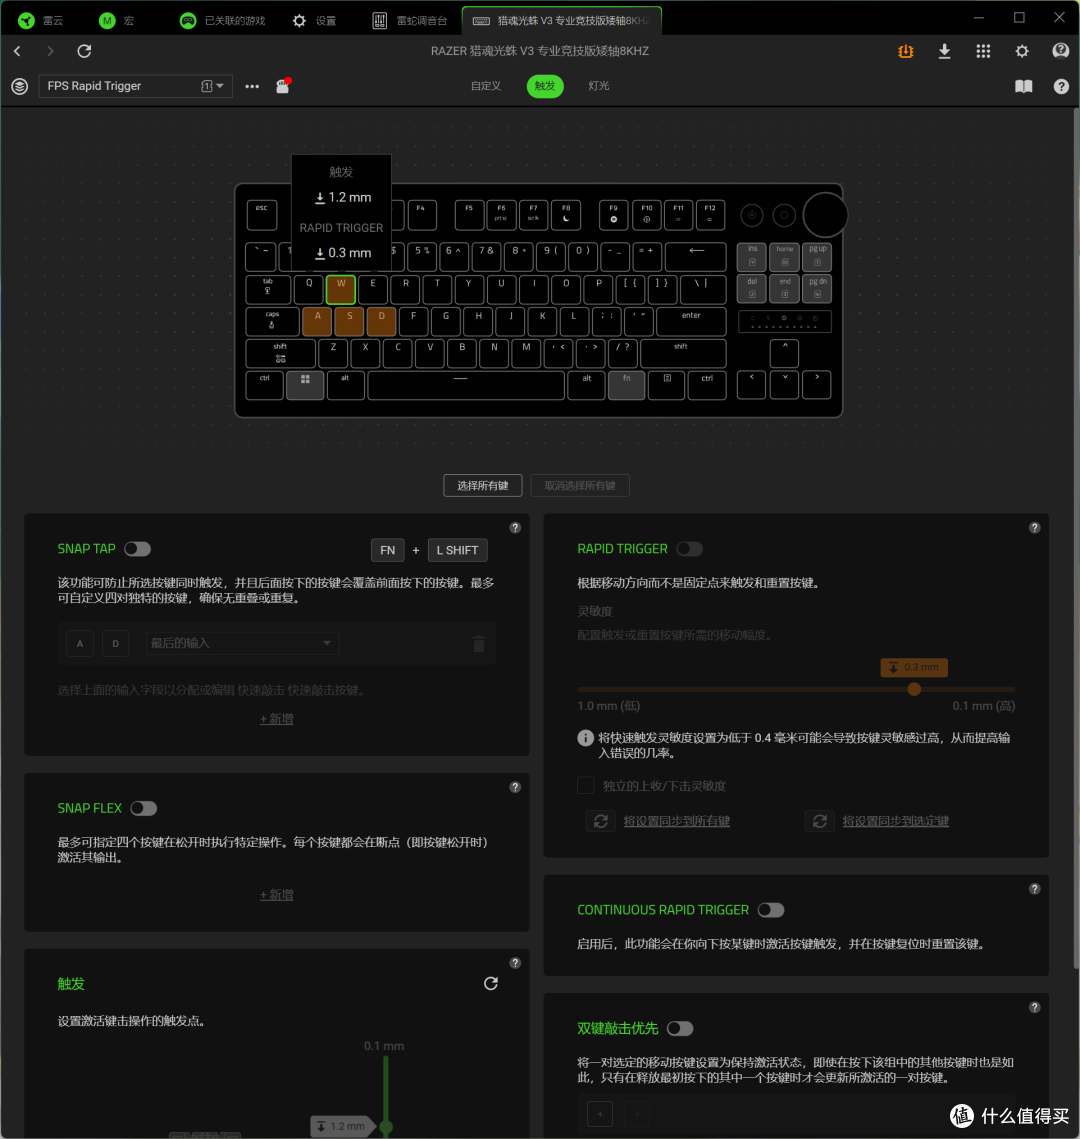Screen dimensions: 1080x1139
Task: Click the help question mark under header
Action: click(1060, 86)
